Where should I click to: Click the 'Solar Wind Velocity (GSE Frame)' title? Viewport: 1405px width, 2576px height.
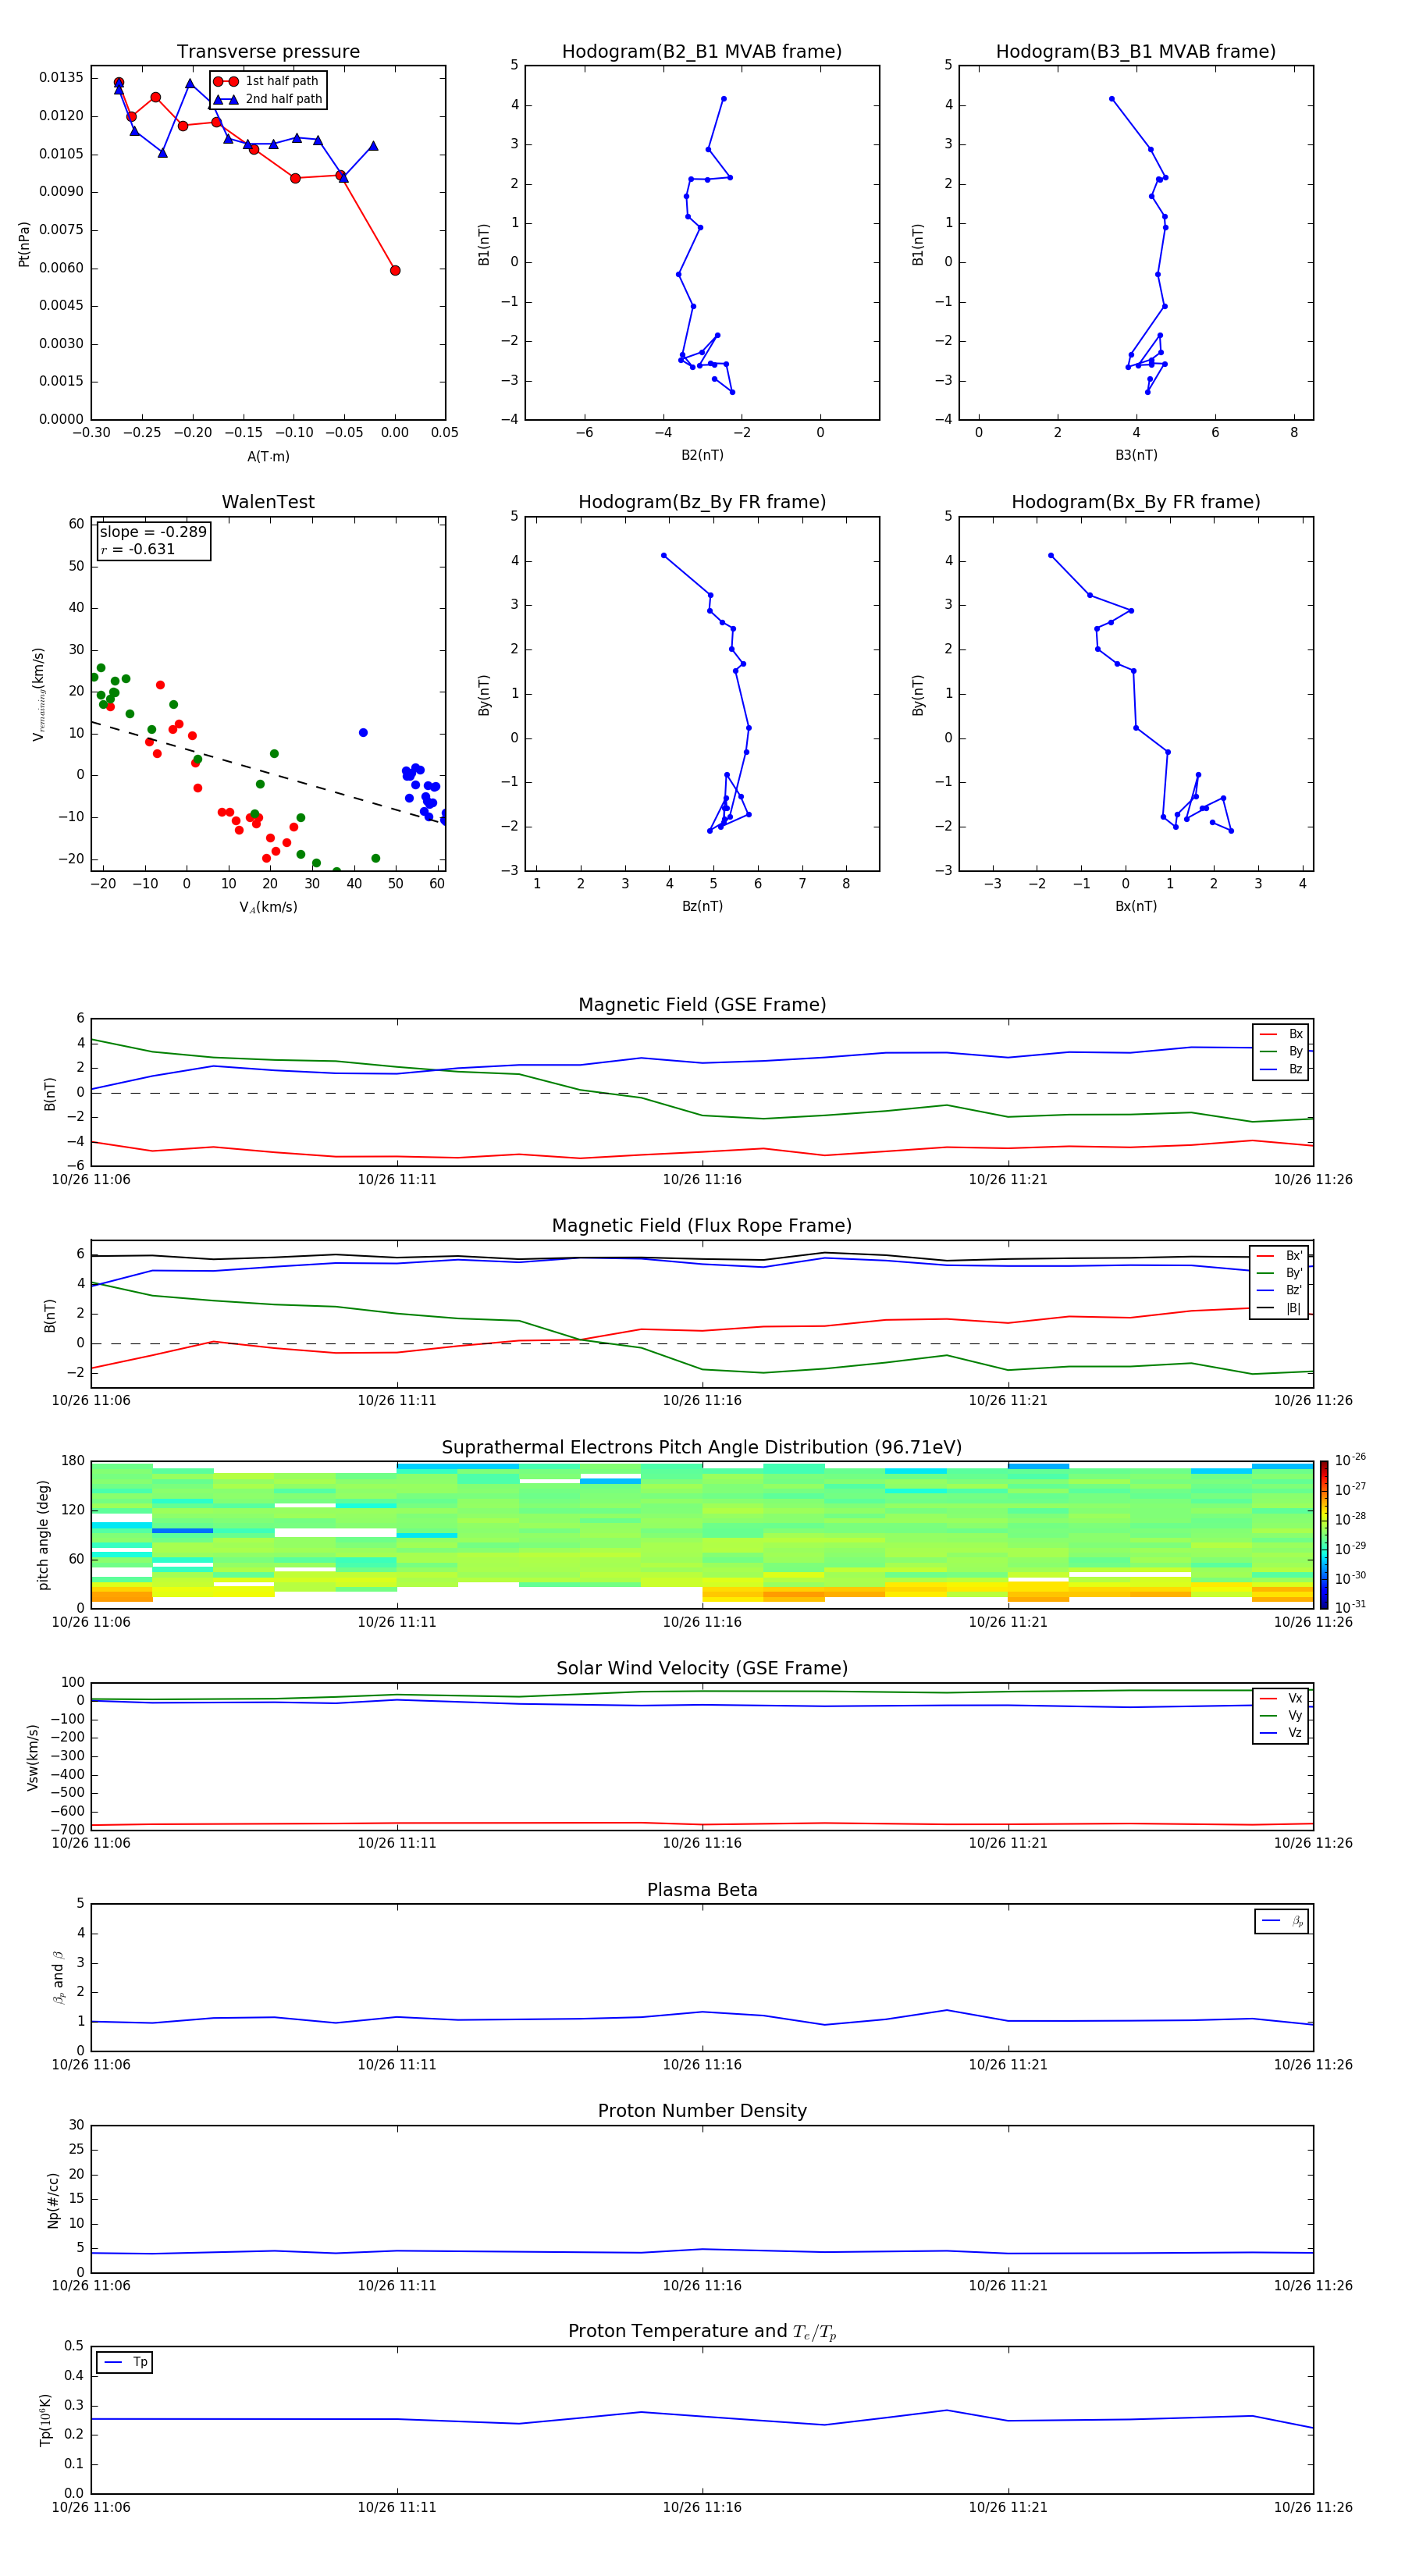pyautogui.click(x=702, y=1668)
